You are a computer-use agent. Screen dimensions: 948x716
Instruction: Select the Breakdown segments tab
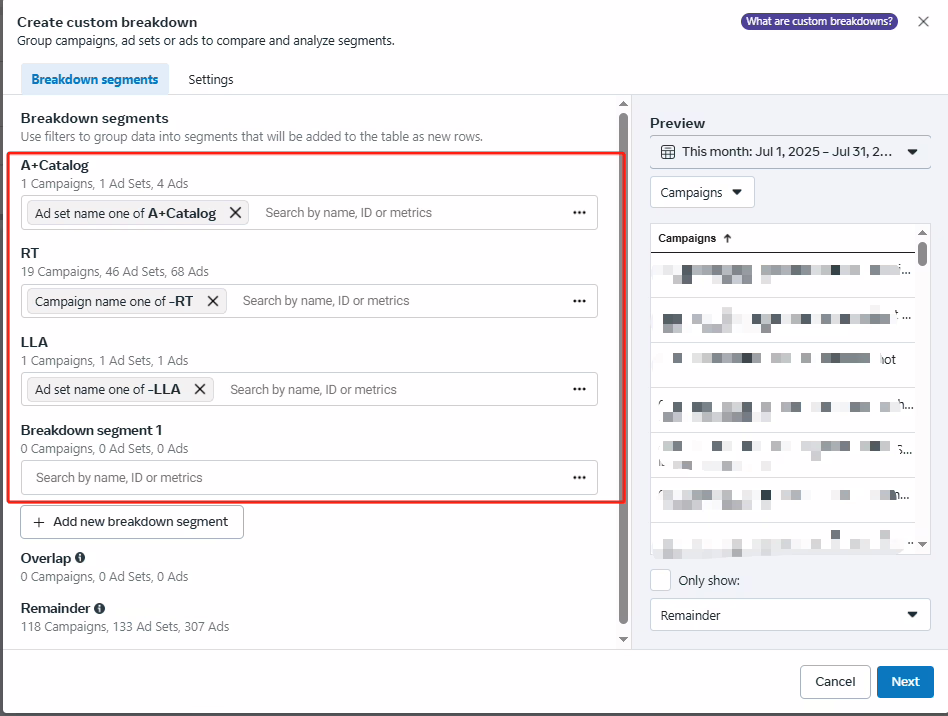[x=95, y=79]
